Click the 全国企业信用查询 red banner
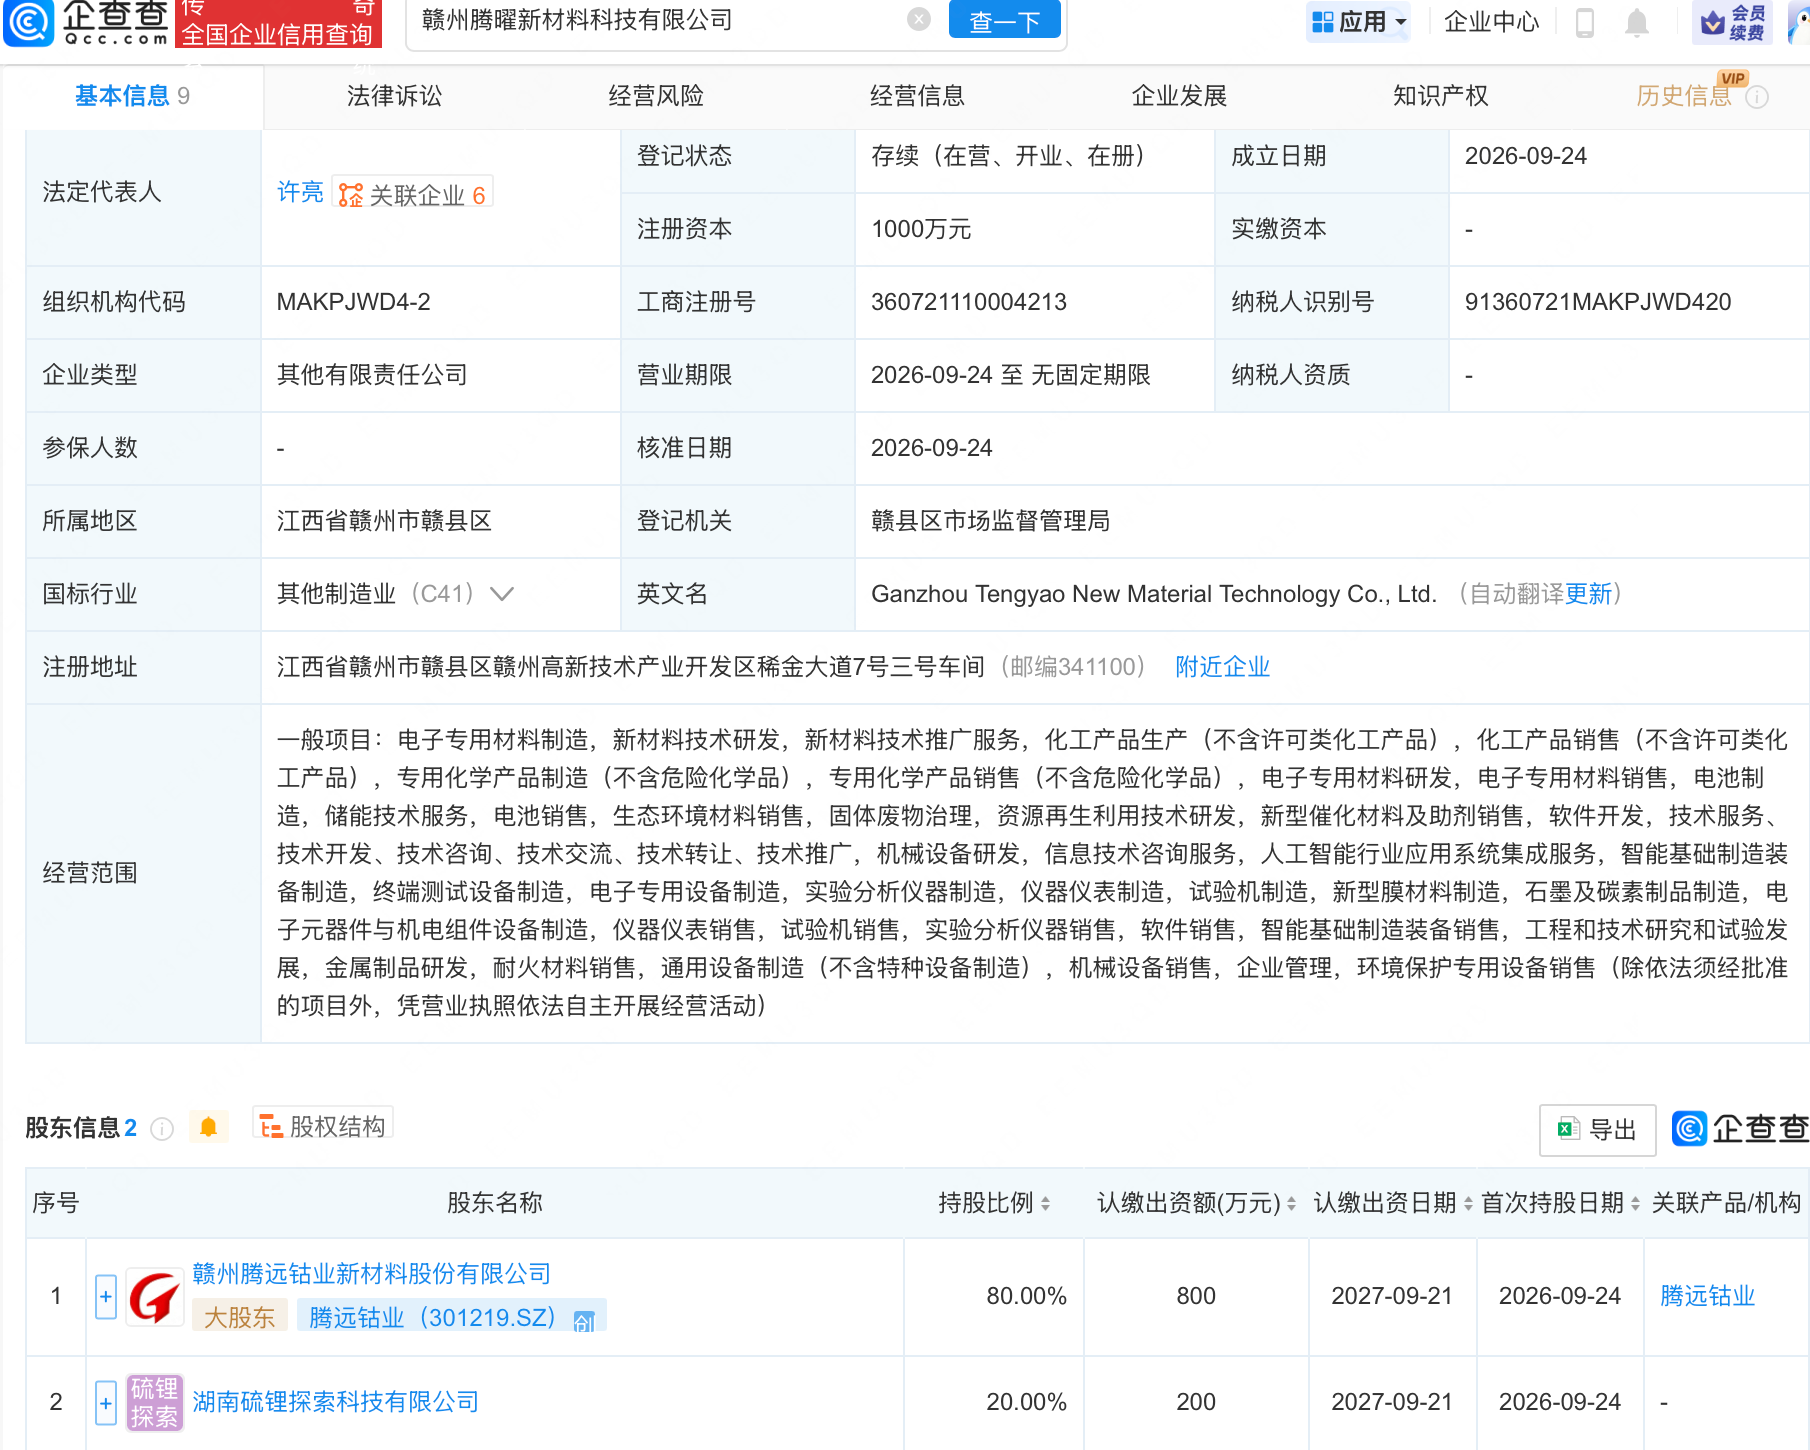1810x1450 pixels. tap(279, 24)
